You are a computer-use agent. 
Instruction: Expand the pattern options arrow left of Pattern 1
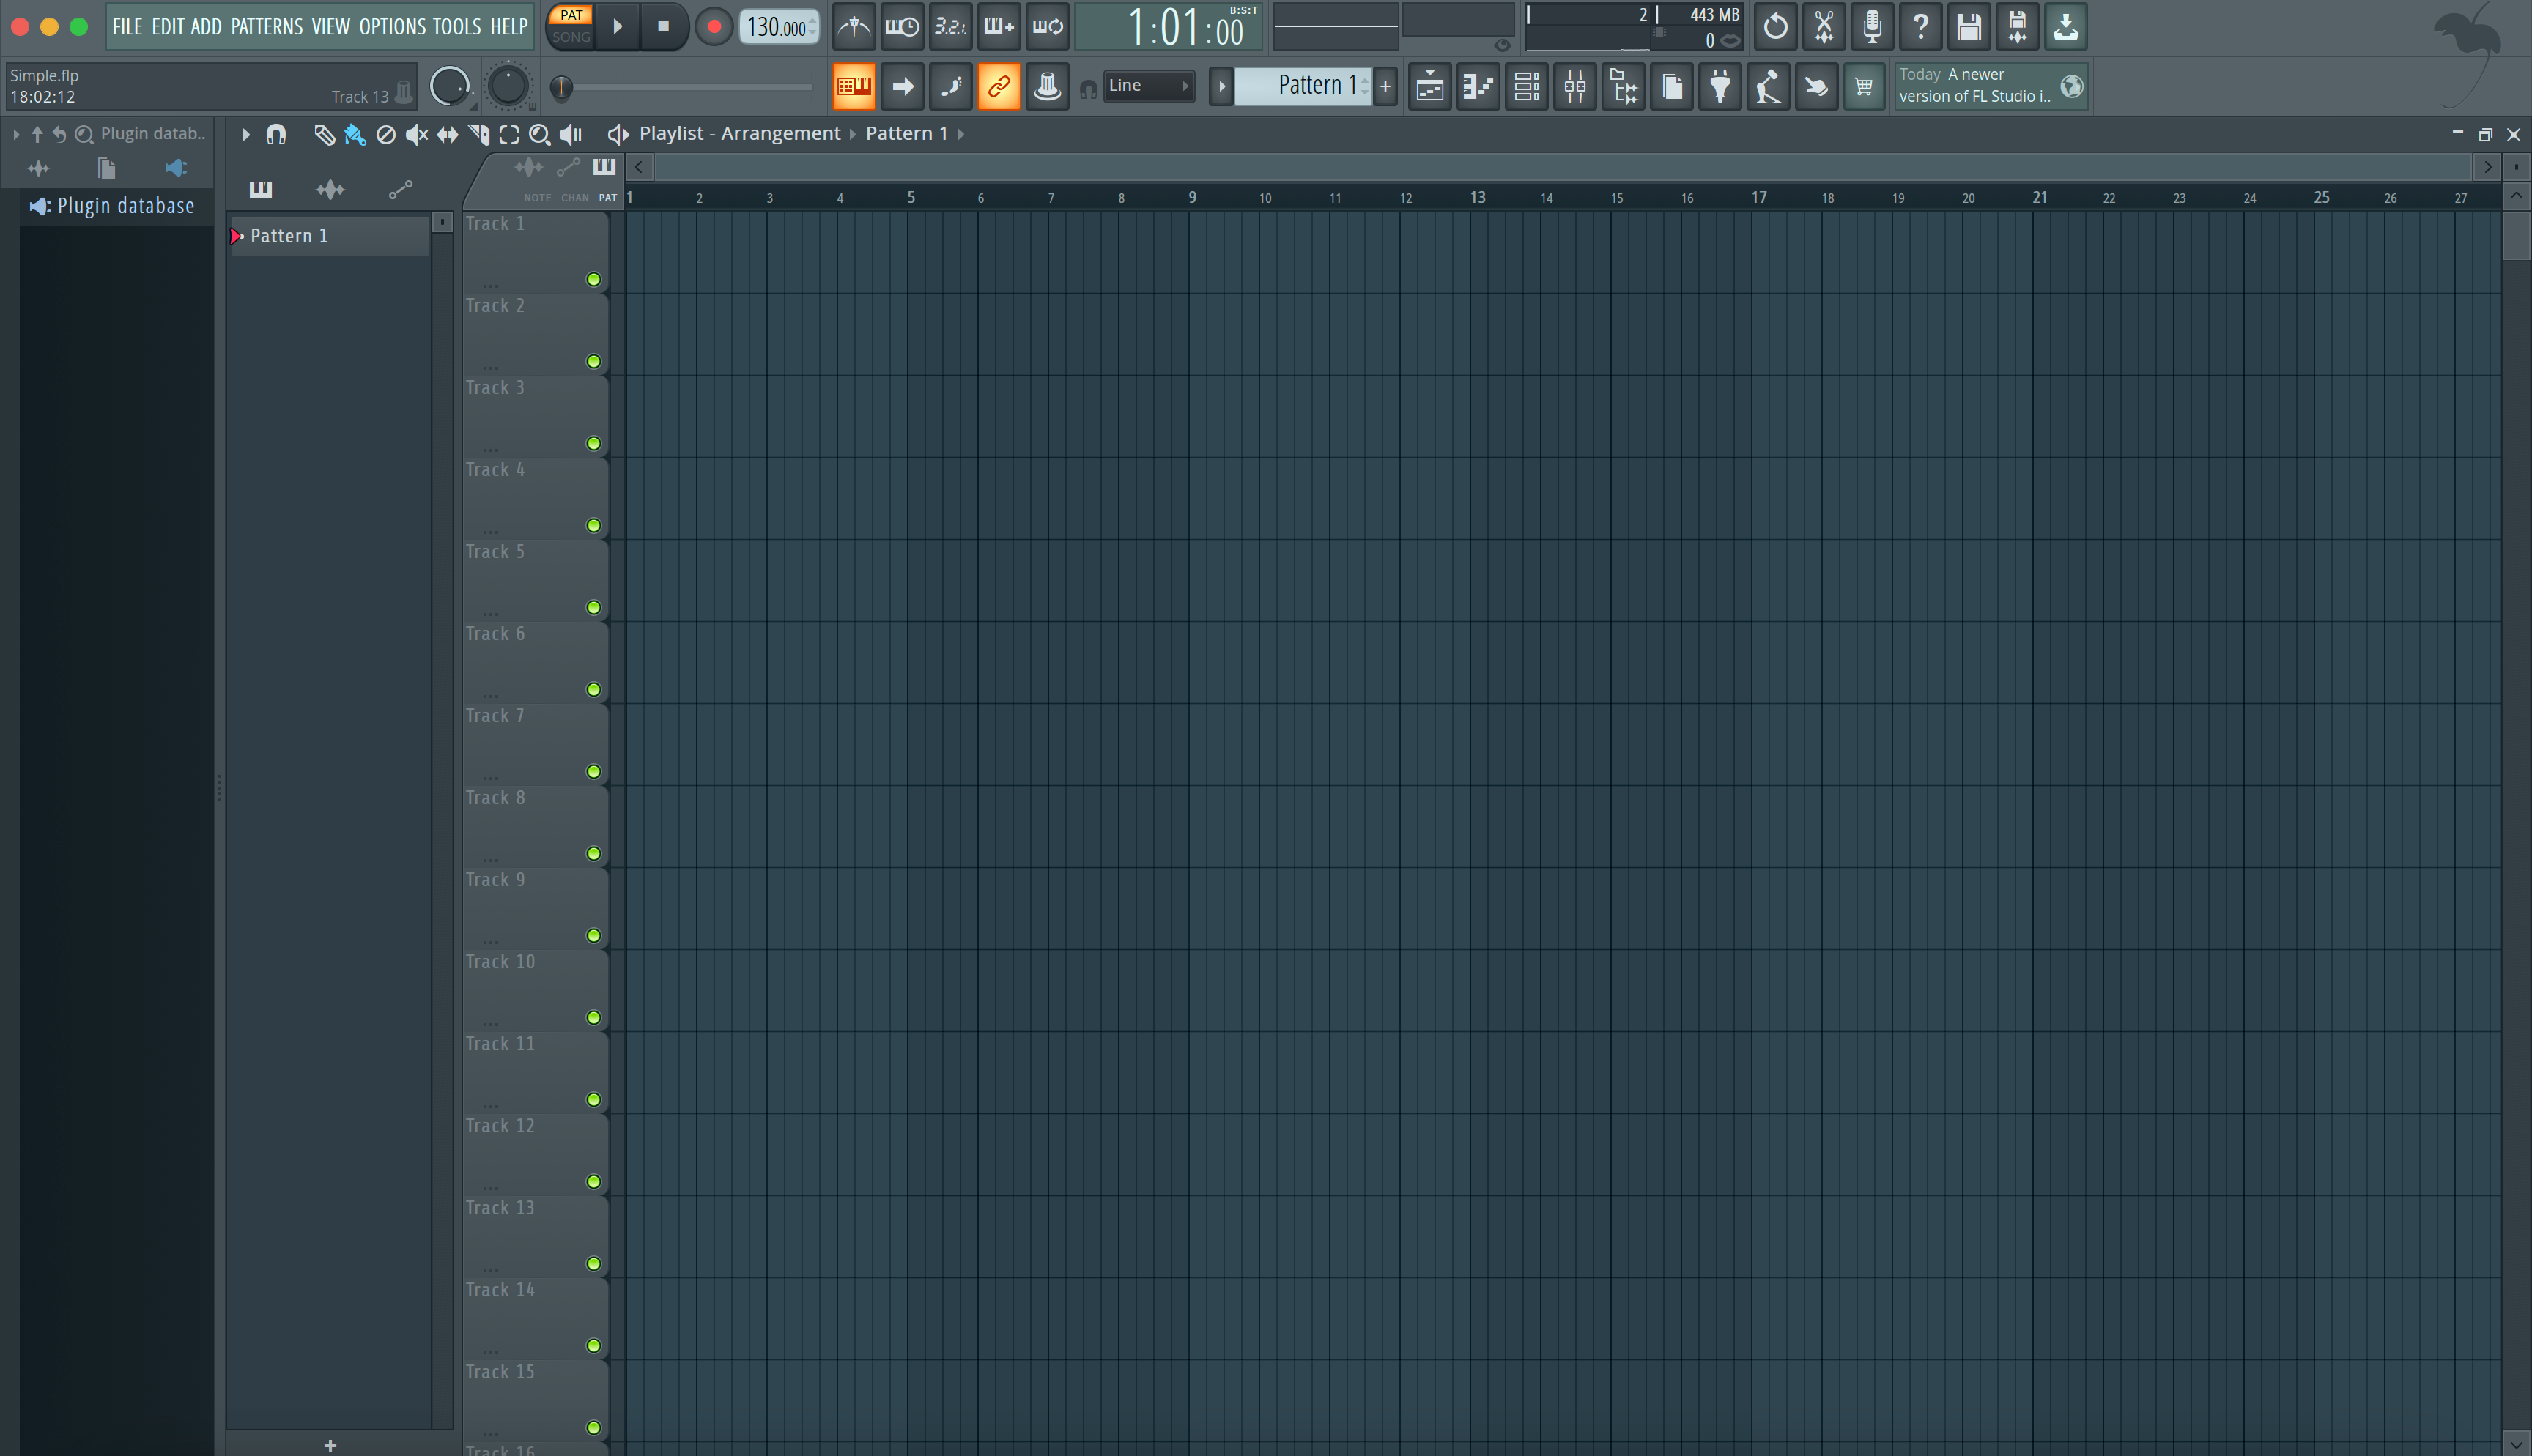(x=1221, y=87)
